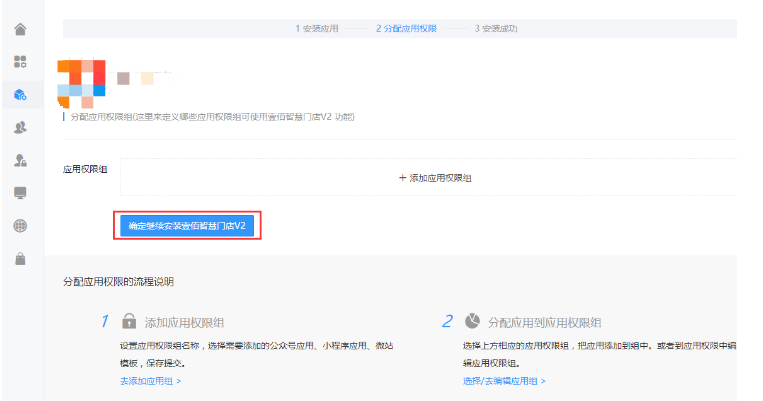The image size is (763, 401).
Task: Select step 2 分配应用权限
Action: pyautogui.click(x=406, y=28)
